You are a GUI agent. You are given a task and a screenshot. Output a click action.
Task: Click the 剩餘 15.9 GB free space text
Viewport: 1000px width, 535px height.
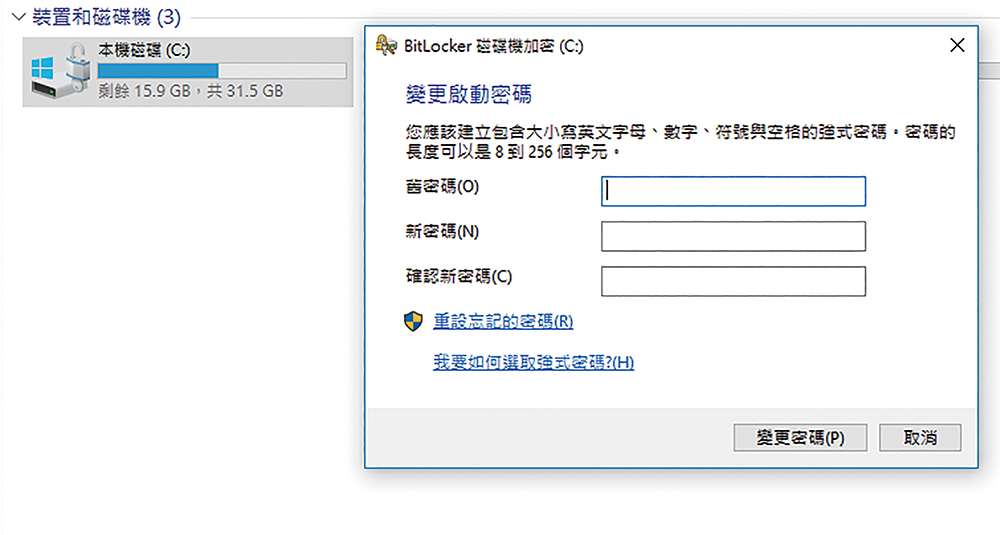coord(144,91)
